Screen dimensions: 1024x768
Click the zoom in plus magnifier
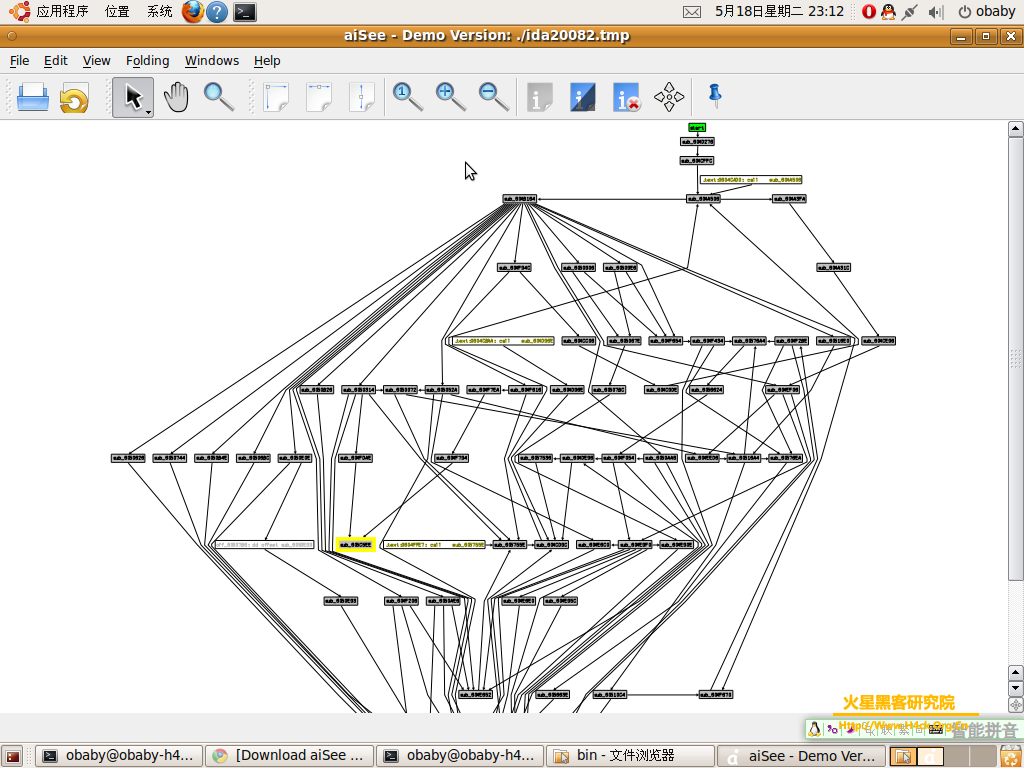click(451, 97)
